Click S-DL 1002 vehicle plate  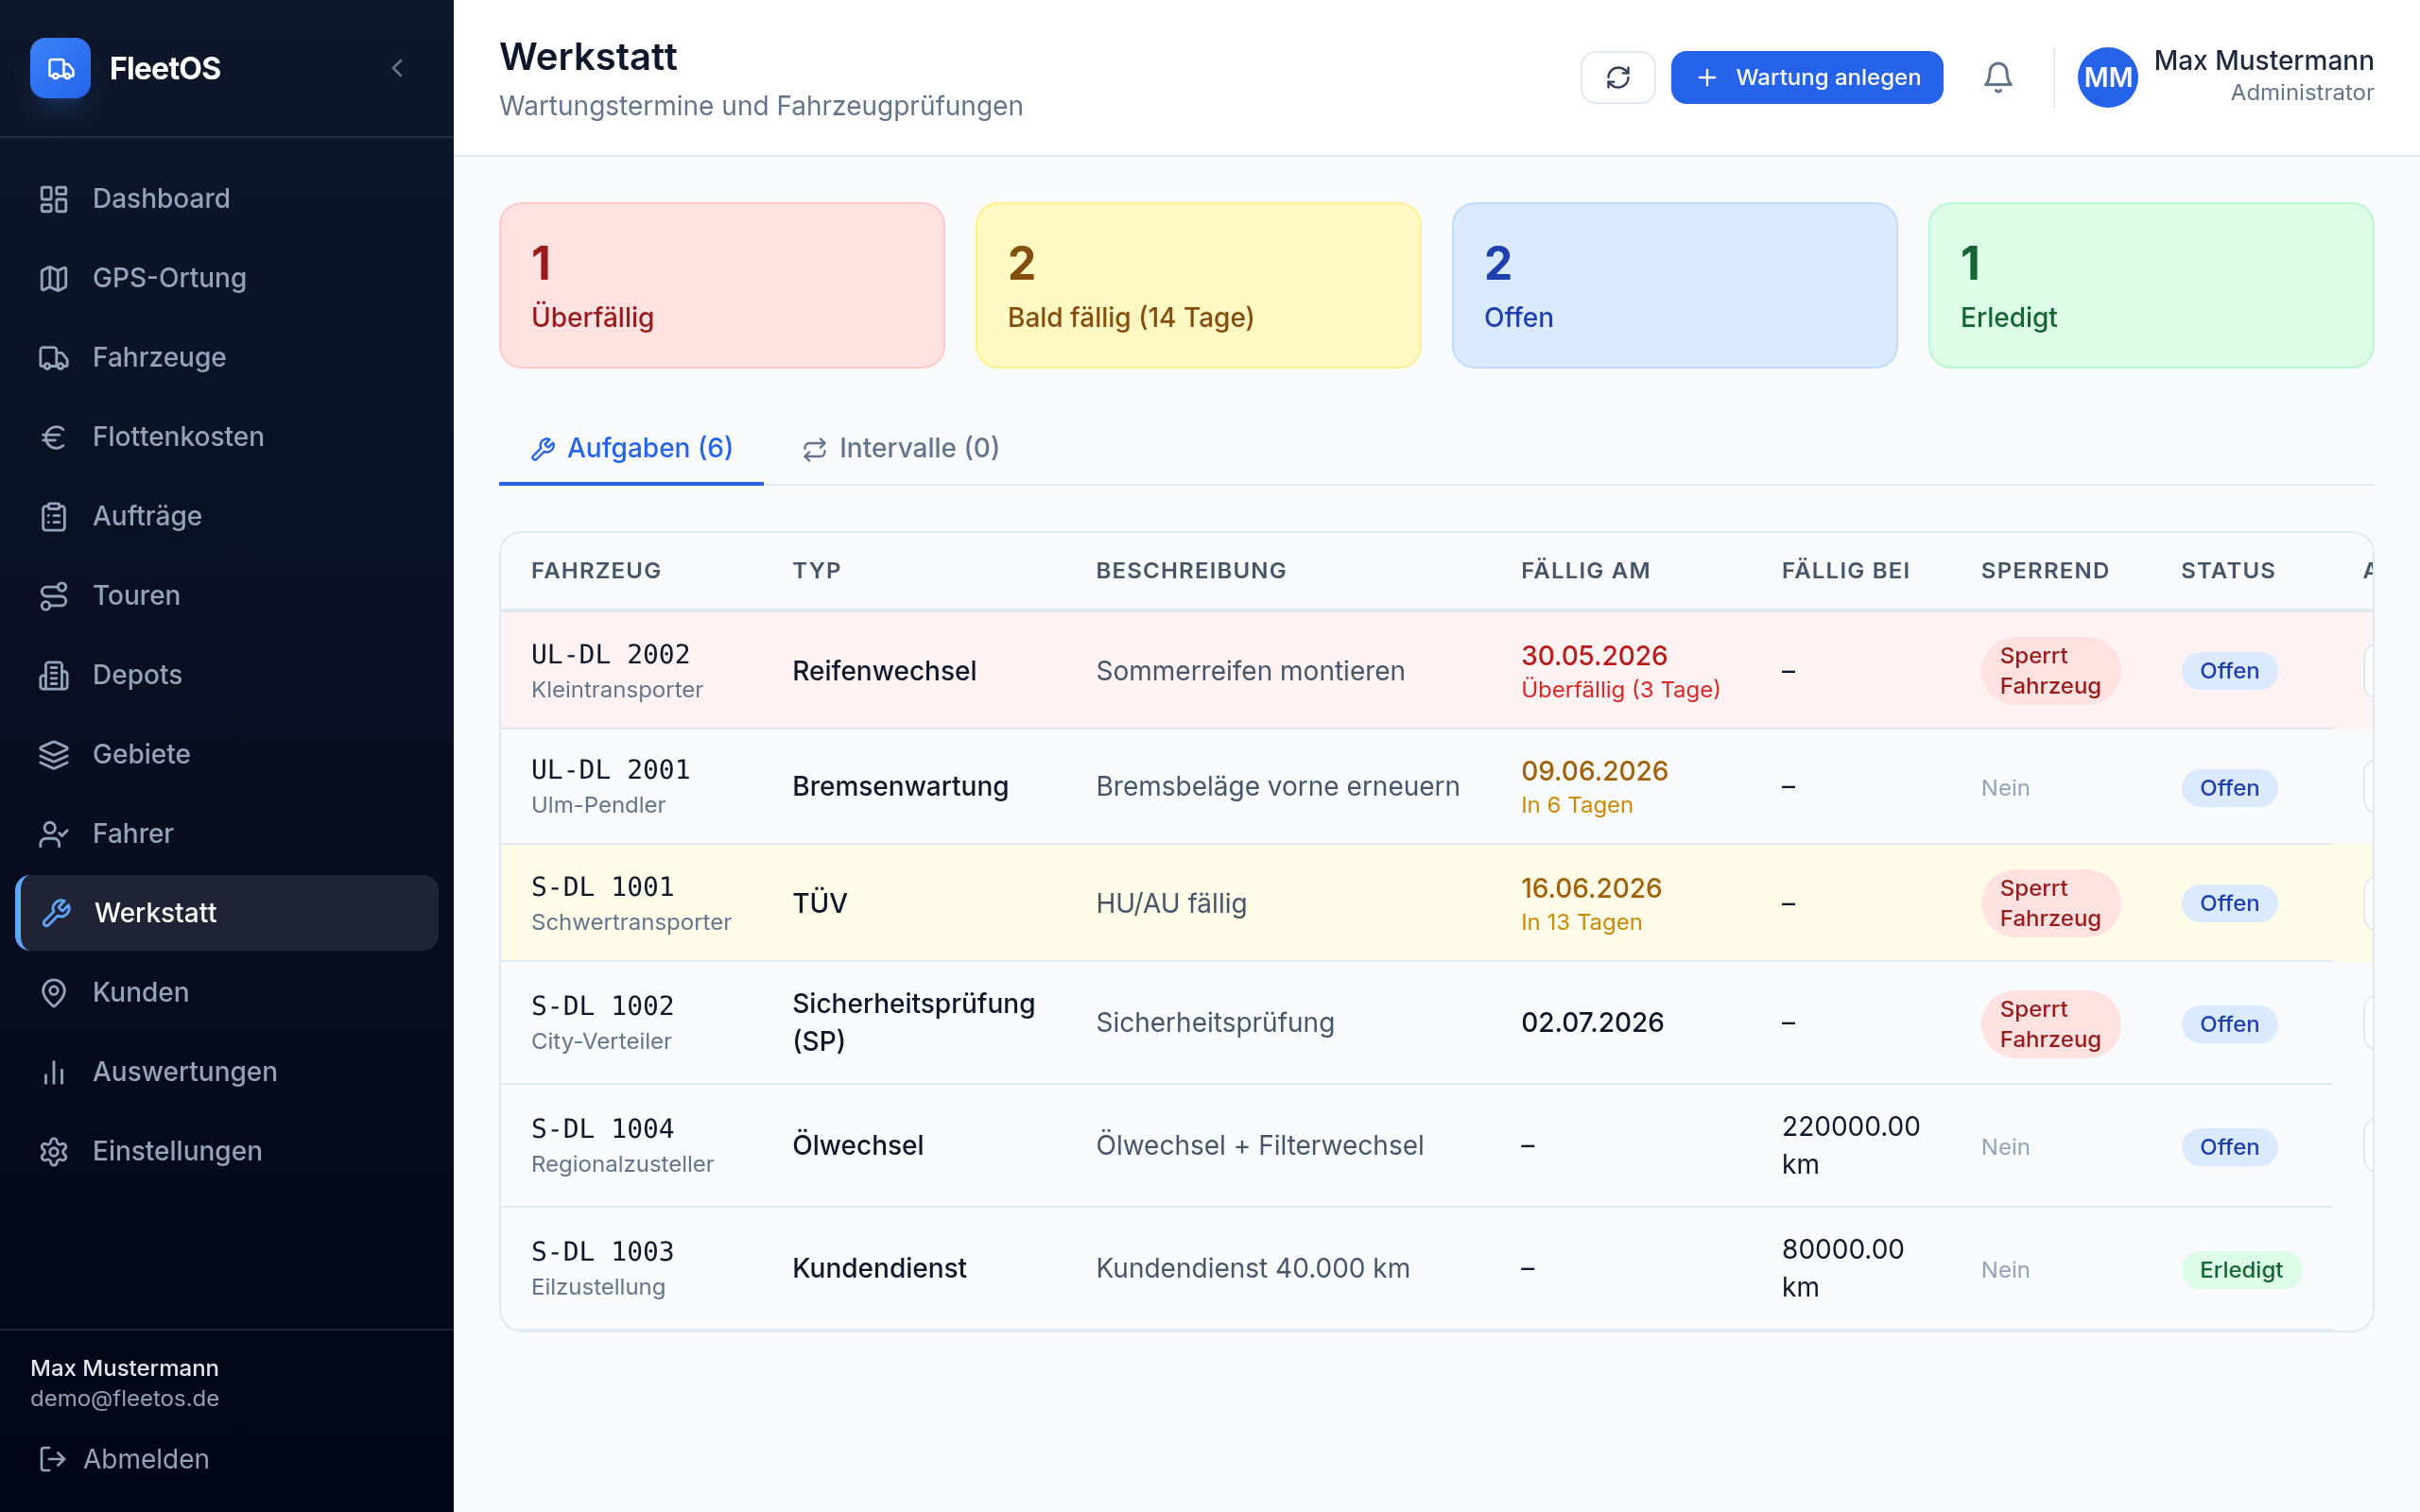tap(602, 1006)
